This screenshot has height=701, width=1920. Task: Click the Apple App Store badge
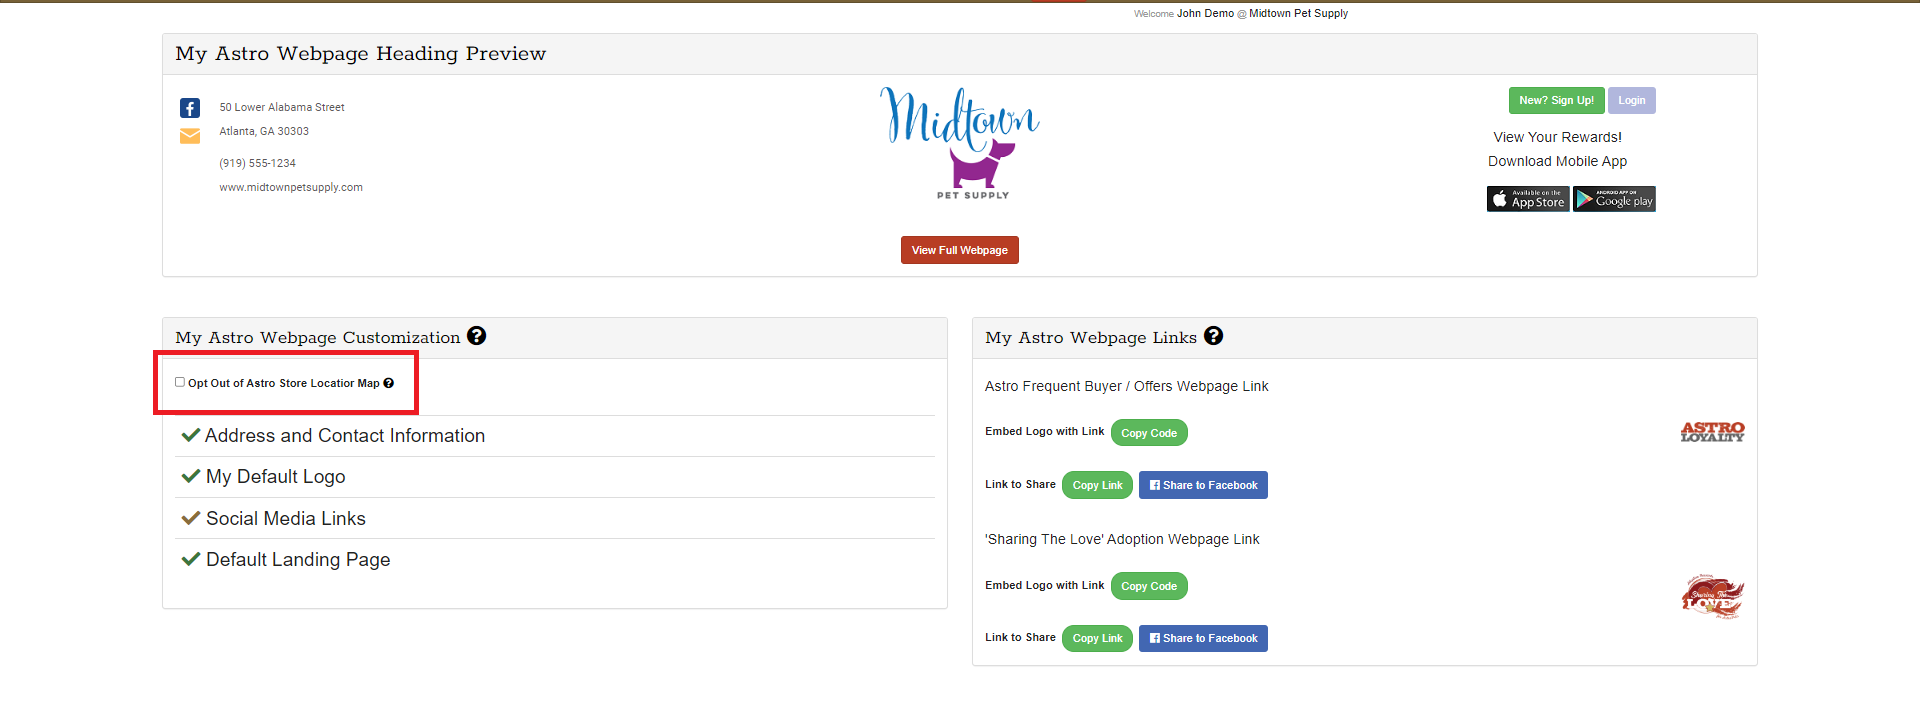pyautogui.click(x=1527, y=199)
